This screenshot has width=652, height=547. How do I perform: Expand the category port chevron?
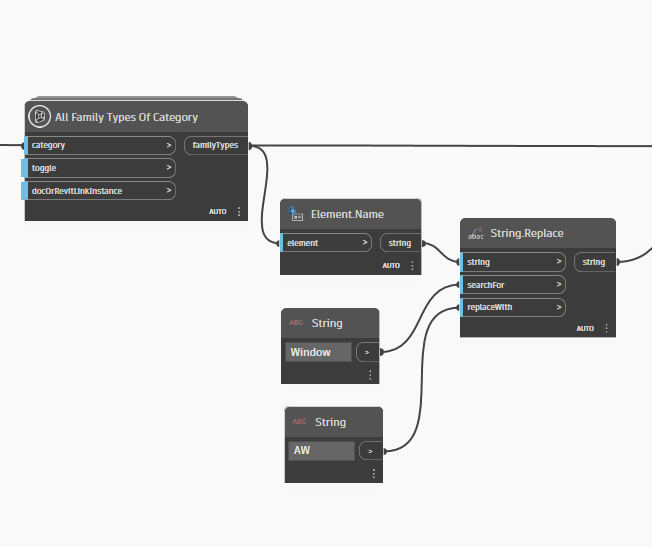coord(169,145)
